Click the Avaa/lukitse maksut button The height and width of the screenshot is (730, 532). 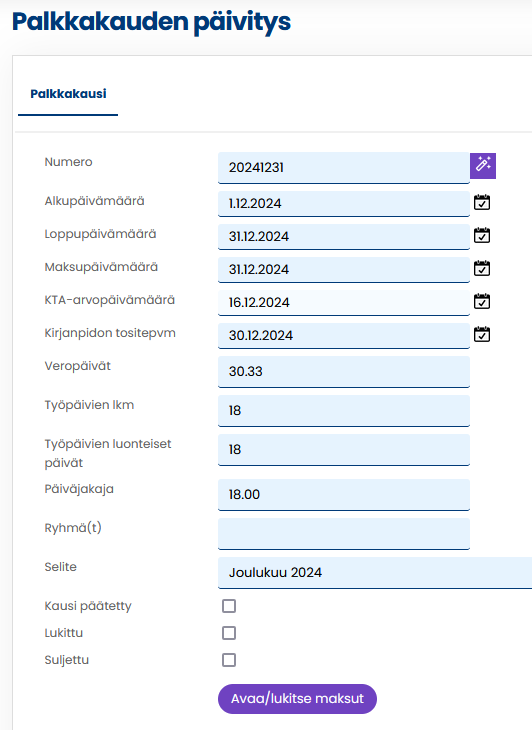[297, 699]
